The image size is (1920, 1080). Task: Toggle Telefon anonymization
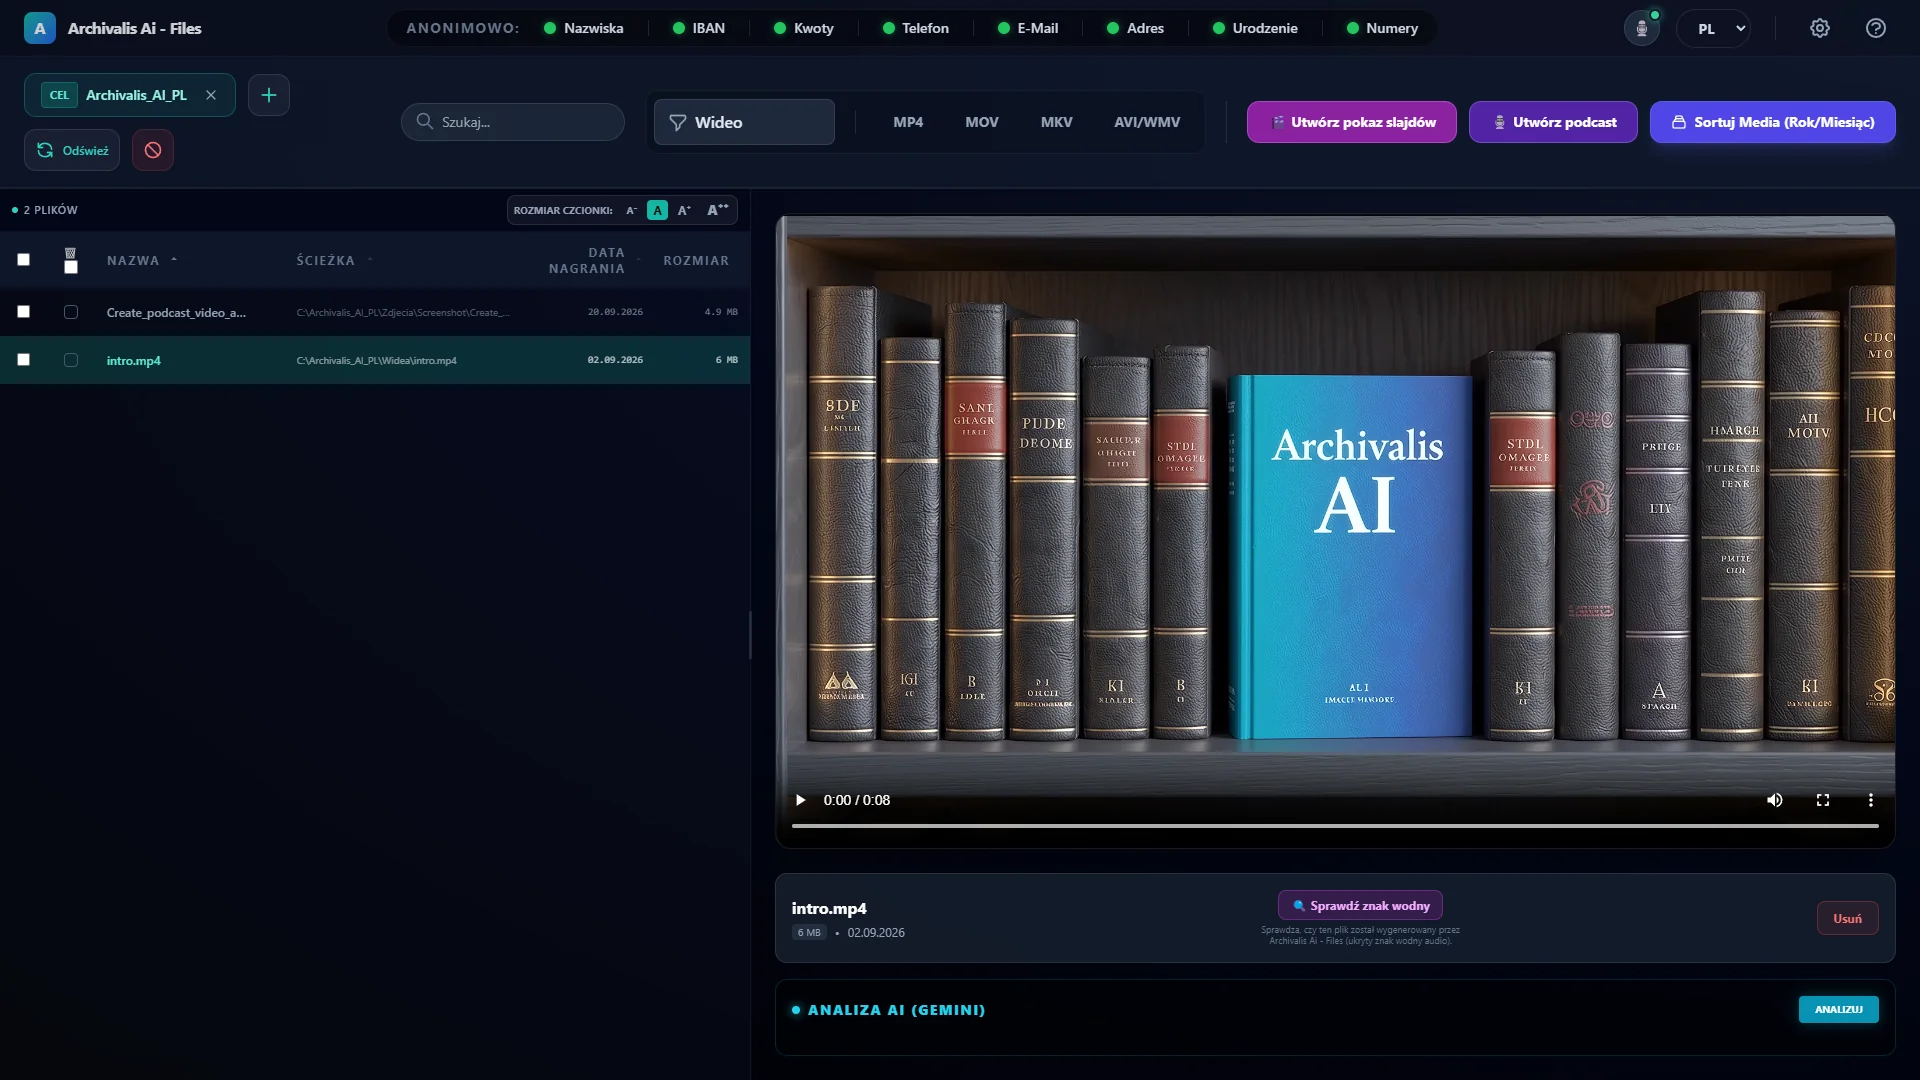(x=916, y=28)
